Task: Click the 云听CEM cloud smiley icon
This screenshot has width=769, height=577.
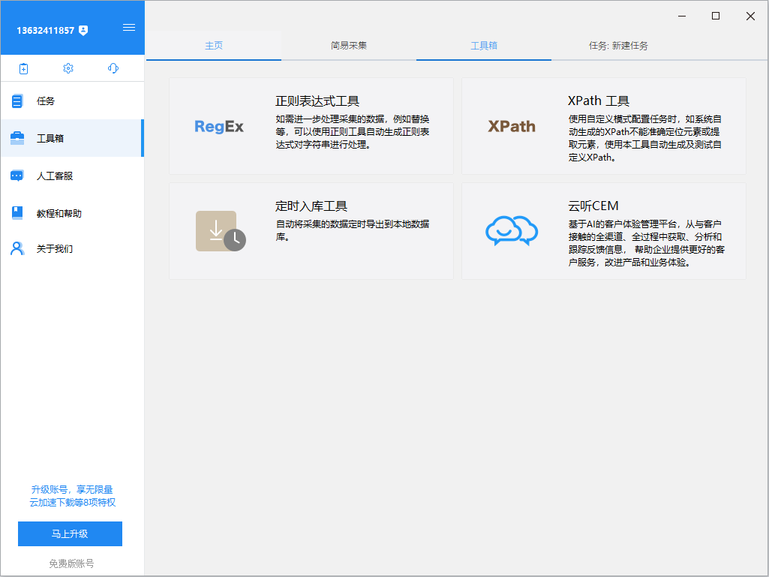Action: tap(511, 231)
